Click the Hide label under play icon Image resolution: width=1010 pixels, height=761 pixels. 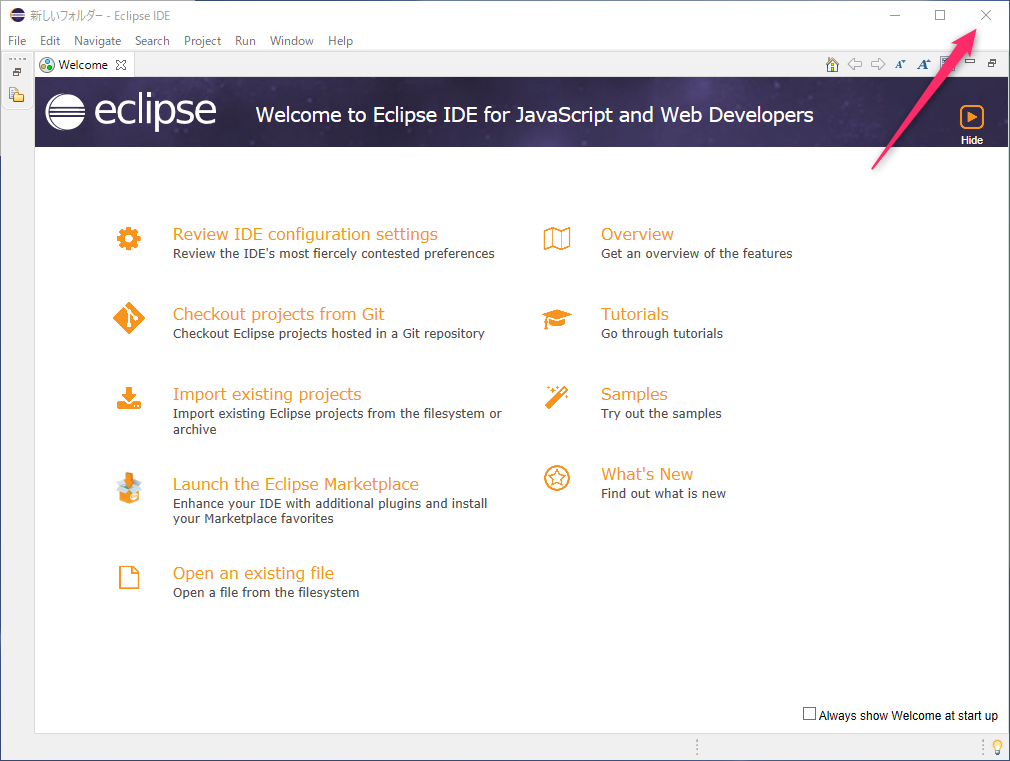point(971,140)
